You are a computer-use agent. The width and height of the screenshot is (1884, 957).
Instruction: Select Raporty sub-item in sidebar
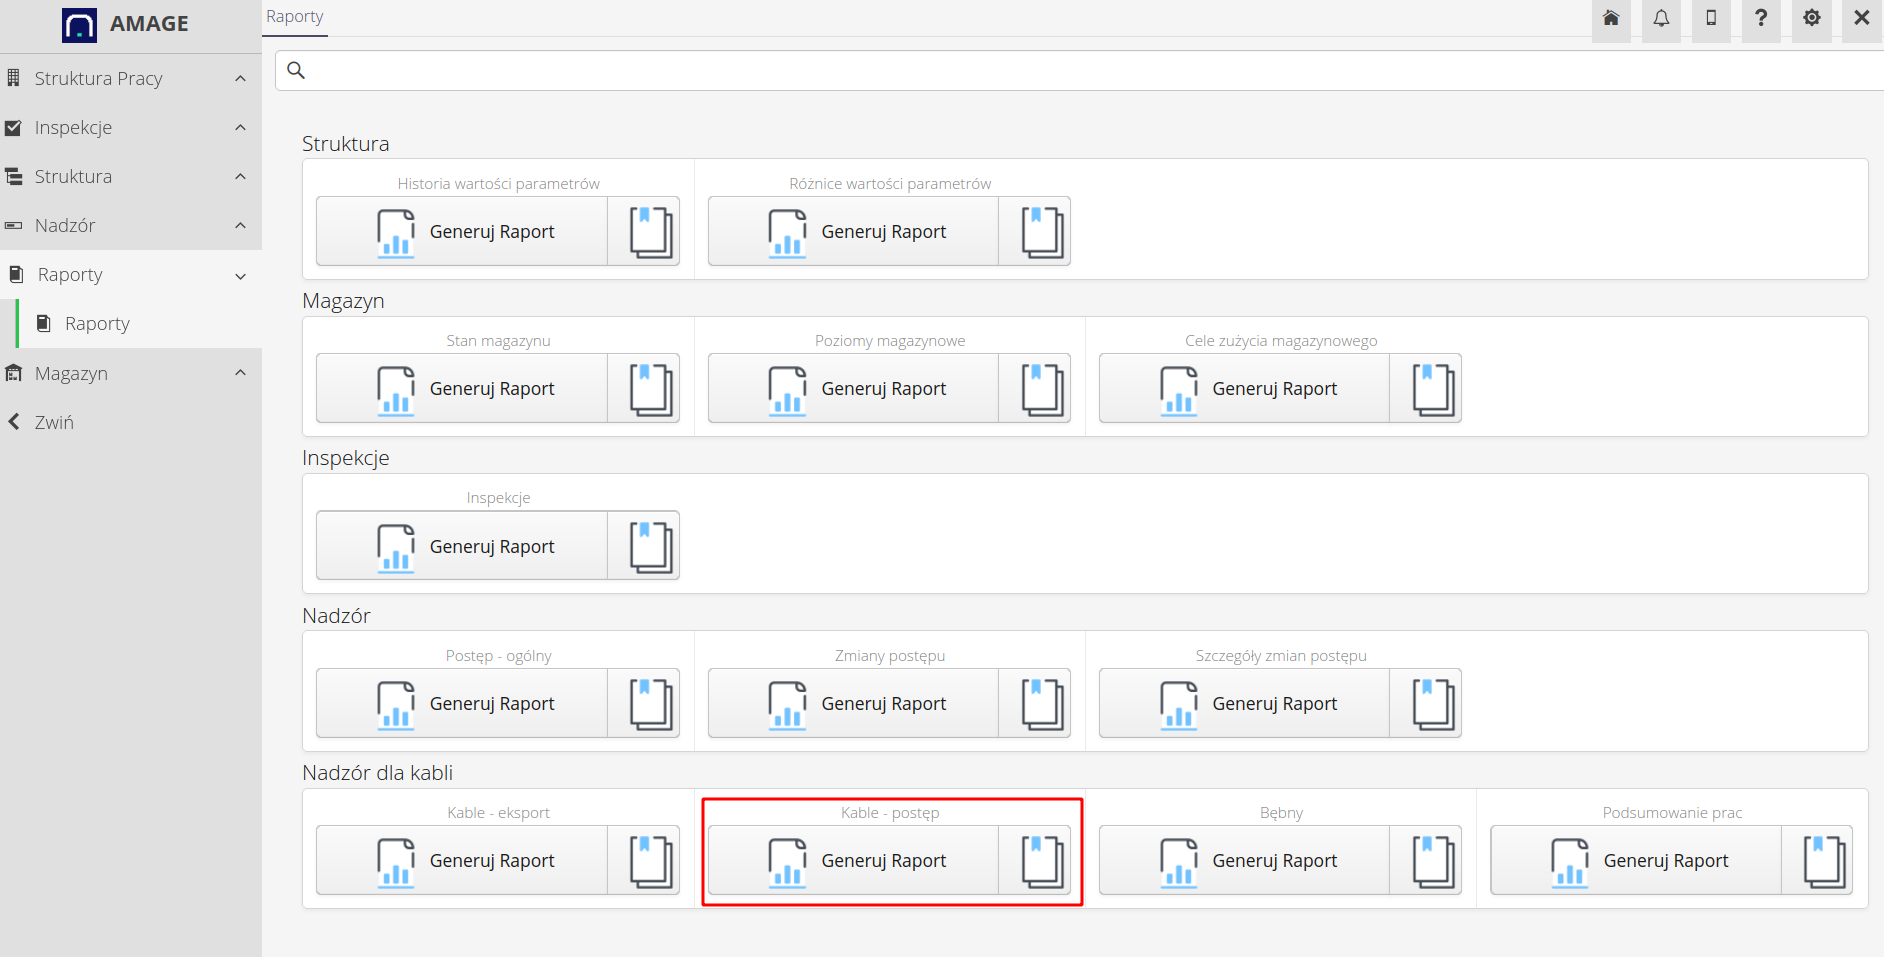click(97, 324)
